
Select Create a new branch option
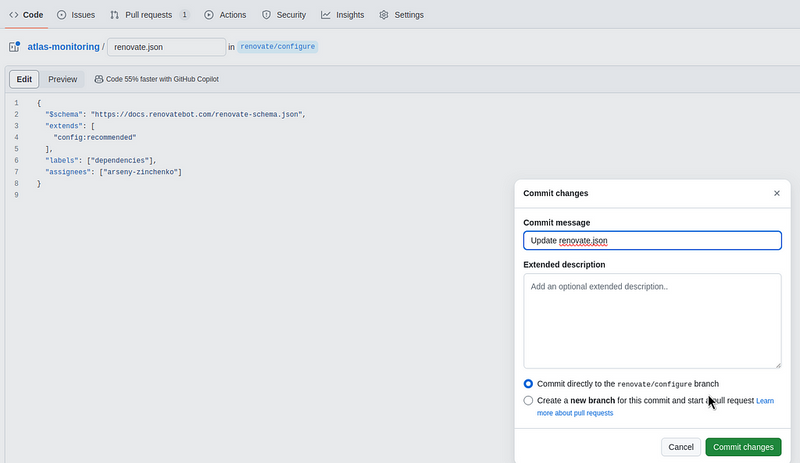tap(528, 401)
